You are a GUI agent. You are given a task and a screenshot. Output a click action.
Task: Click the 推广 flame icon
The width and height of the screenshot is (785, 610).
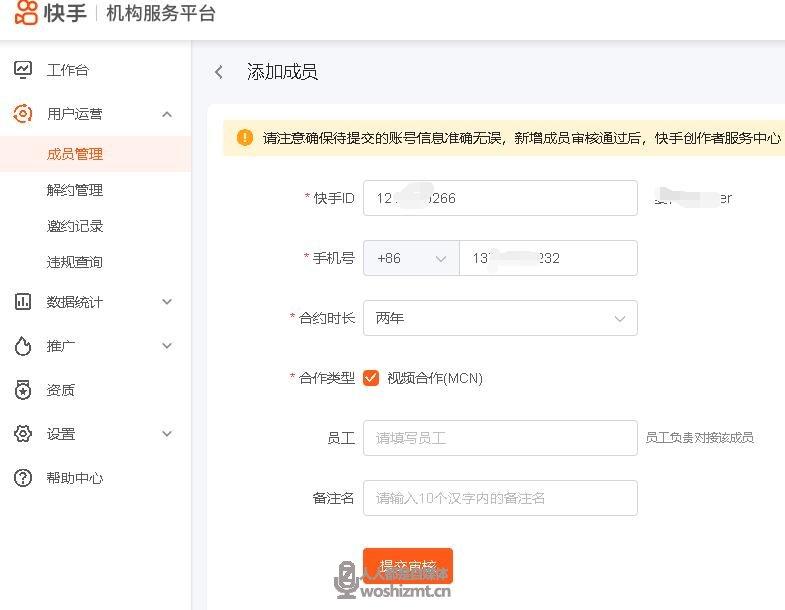(x=23, y=346)
